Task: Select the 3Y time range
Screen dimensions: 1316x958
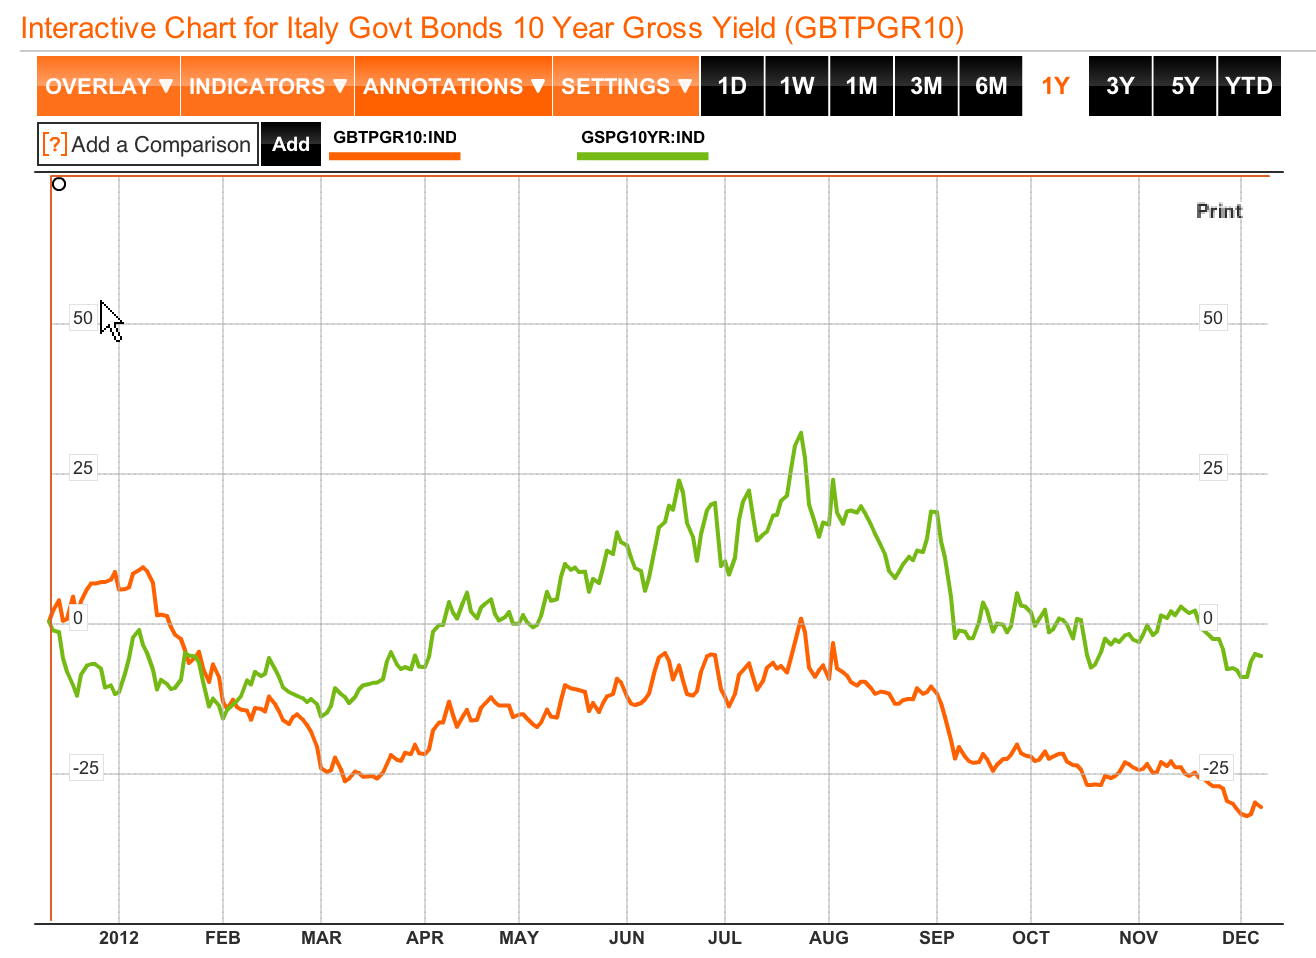Action: (1120, 86)
